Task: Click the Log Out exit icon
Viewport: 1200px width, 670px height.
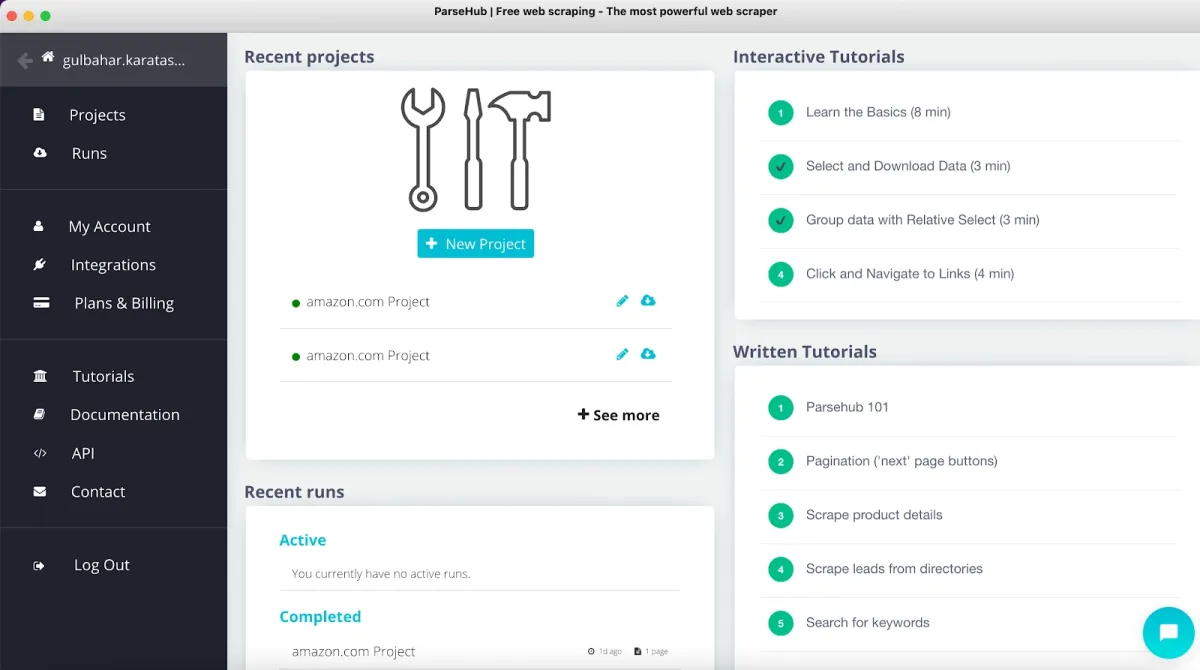Action: pos(40,566)
